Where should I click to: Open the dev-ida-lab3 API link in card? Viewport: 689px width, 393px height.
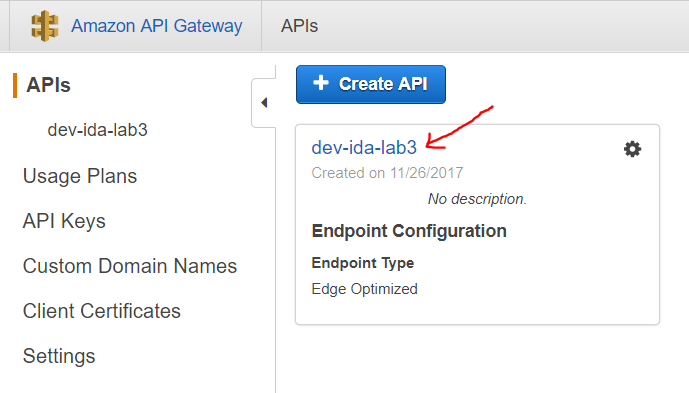[x=364, y=148]
